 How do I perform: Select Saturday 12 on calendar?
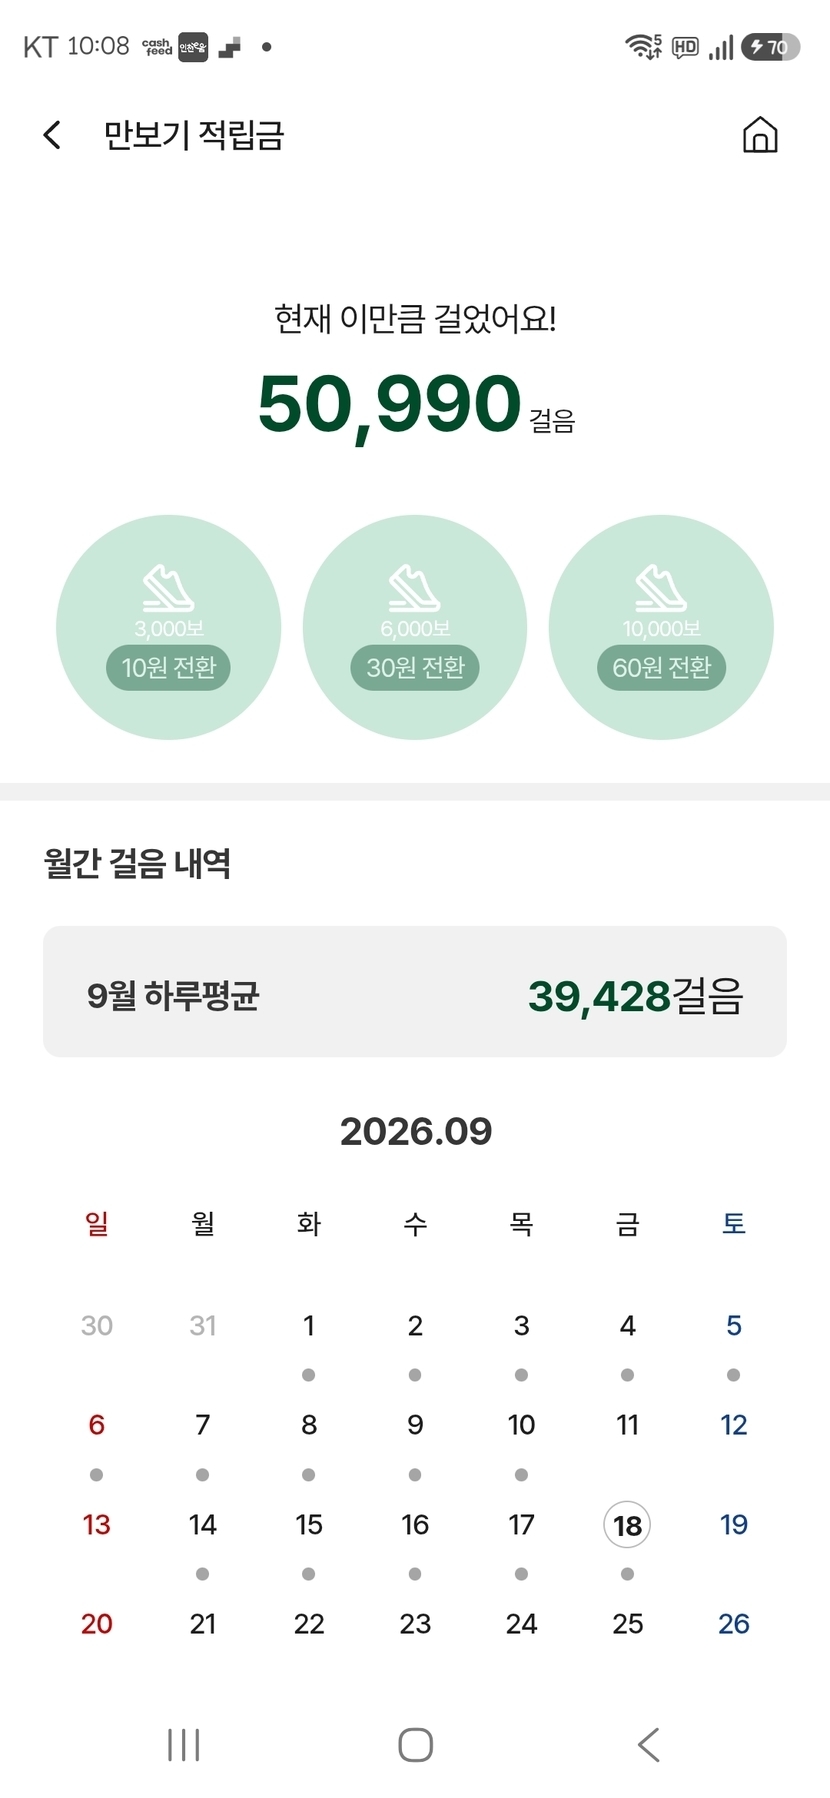click(733, 1425)
